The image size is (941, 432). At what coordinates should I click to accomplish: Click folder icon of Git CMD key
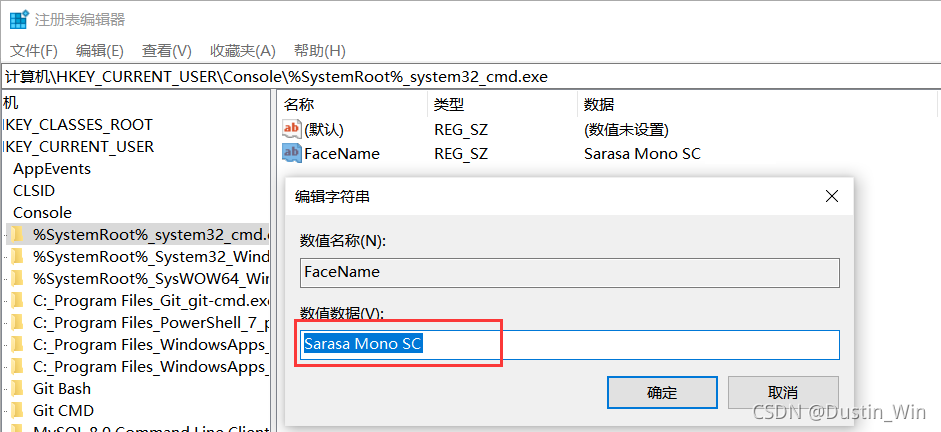[x=17, y=411]
